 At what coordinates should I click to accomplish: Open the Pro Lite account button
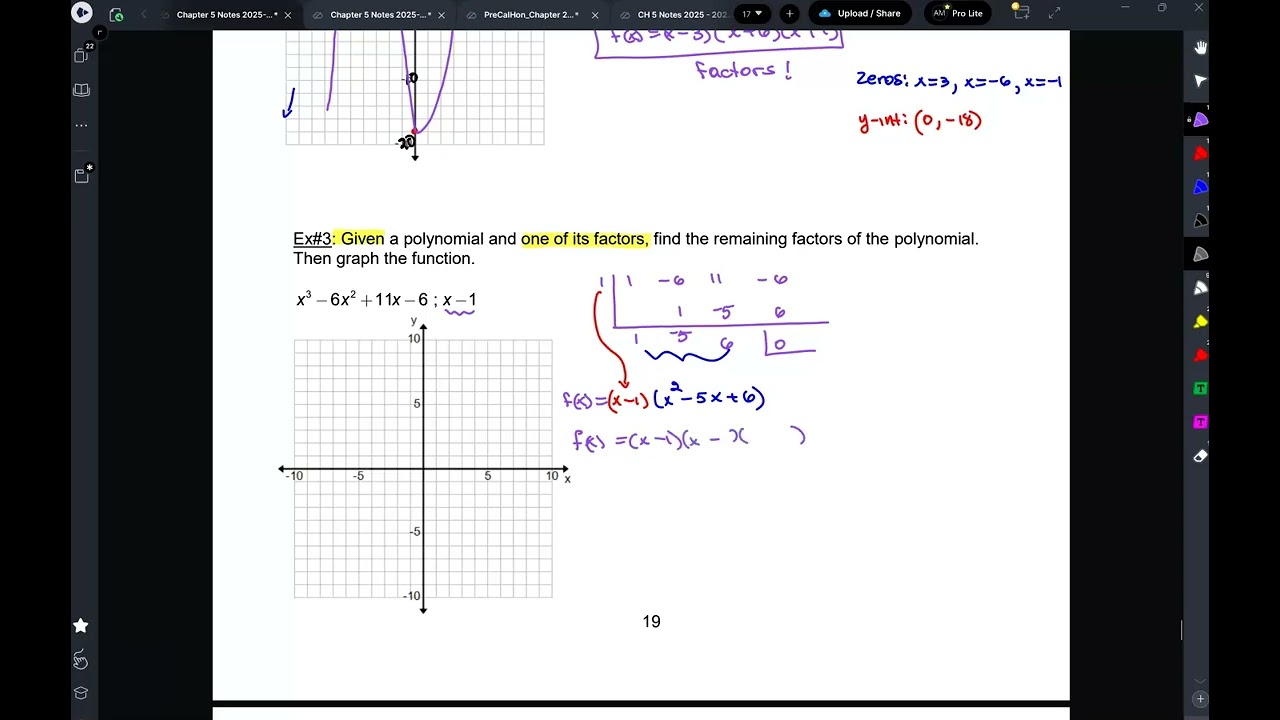pyautogui.click(x=958, y=14)
